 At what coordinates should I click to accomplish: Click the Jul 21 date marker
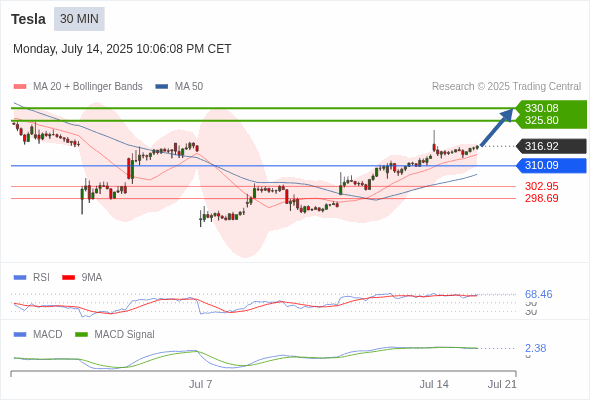(502, 384)
